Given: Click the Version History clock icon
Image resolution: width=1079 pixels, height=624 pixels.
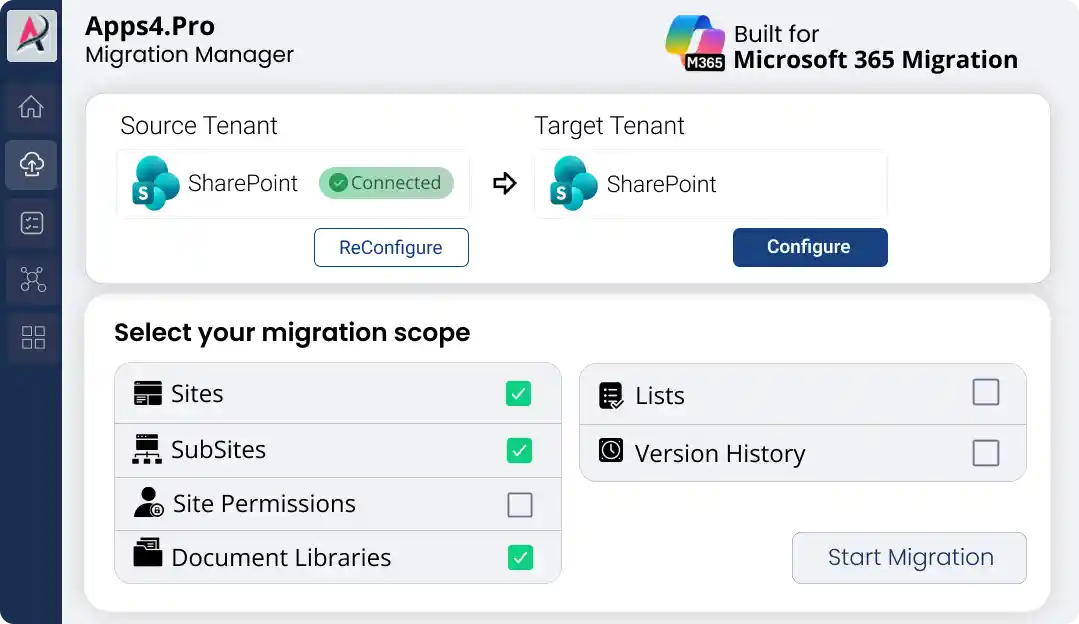Looking at the screenshot, I should pos(610,450).
